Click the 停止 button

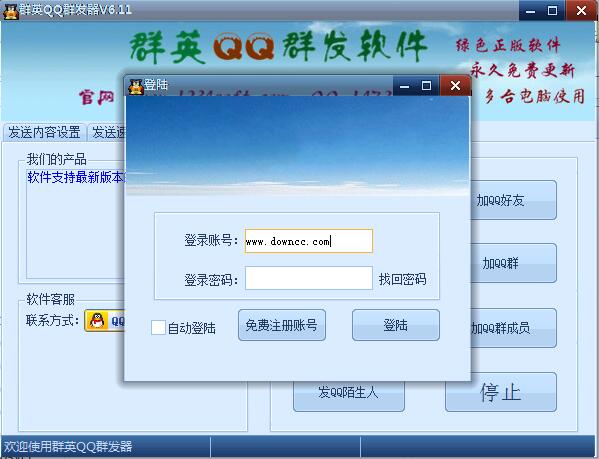(x=501, y=392)
